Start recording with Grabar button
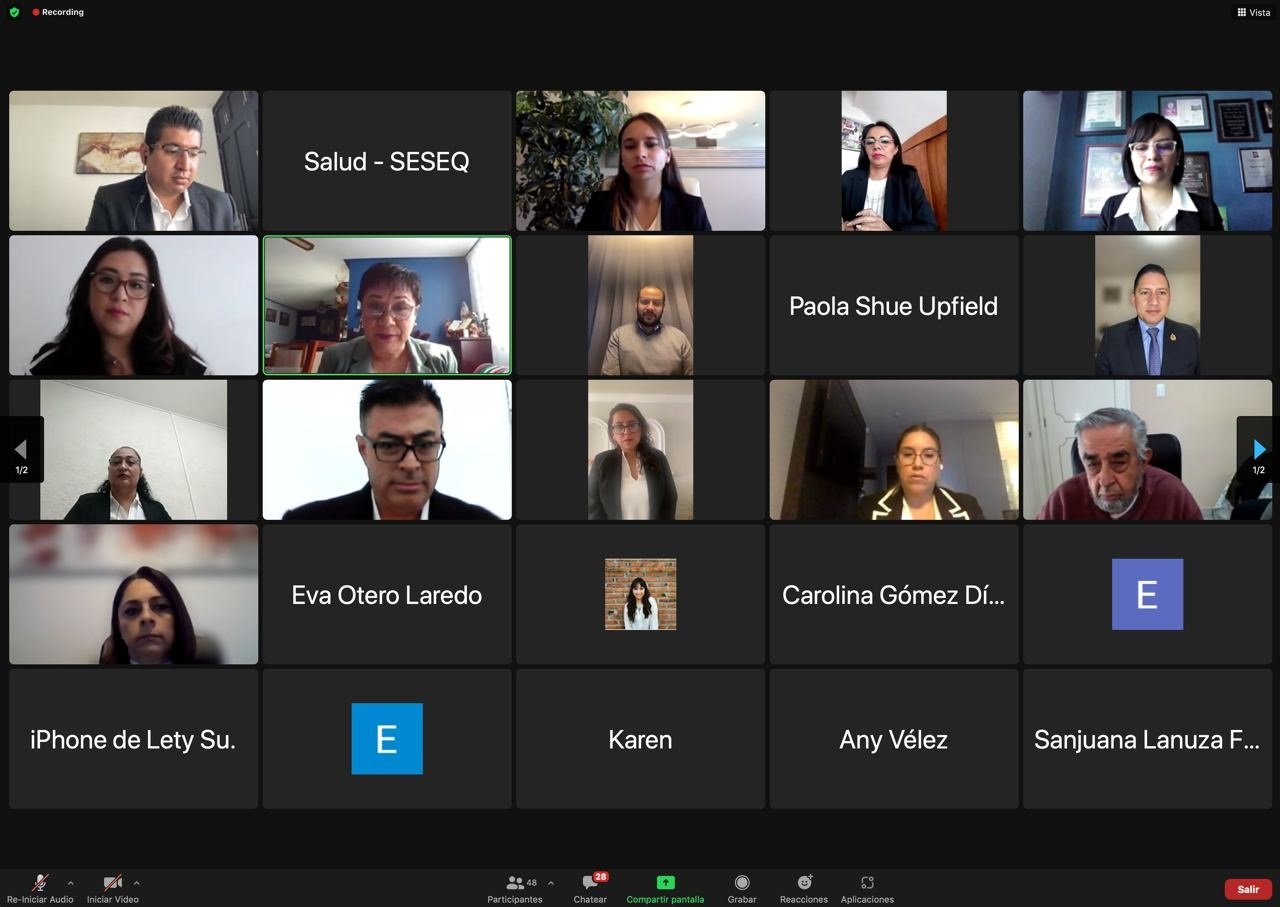The image size is (1280, 907). 742,887
